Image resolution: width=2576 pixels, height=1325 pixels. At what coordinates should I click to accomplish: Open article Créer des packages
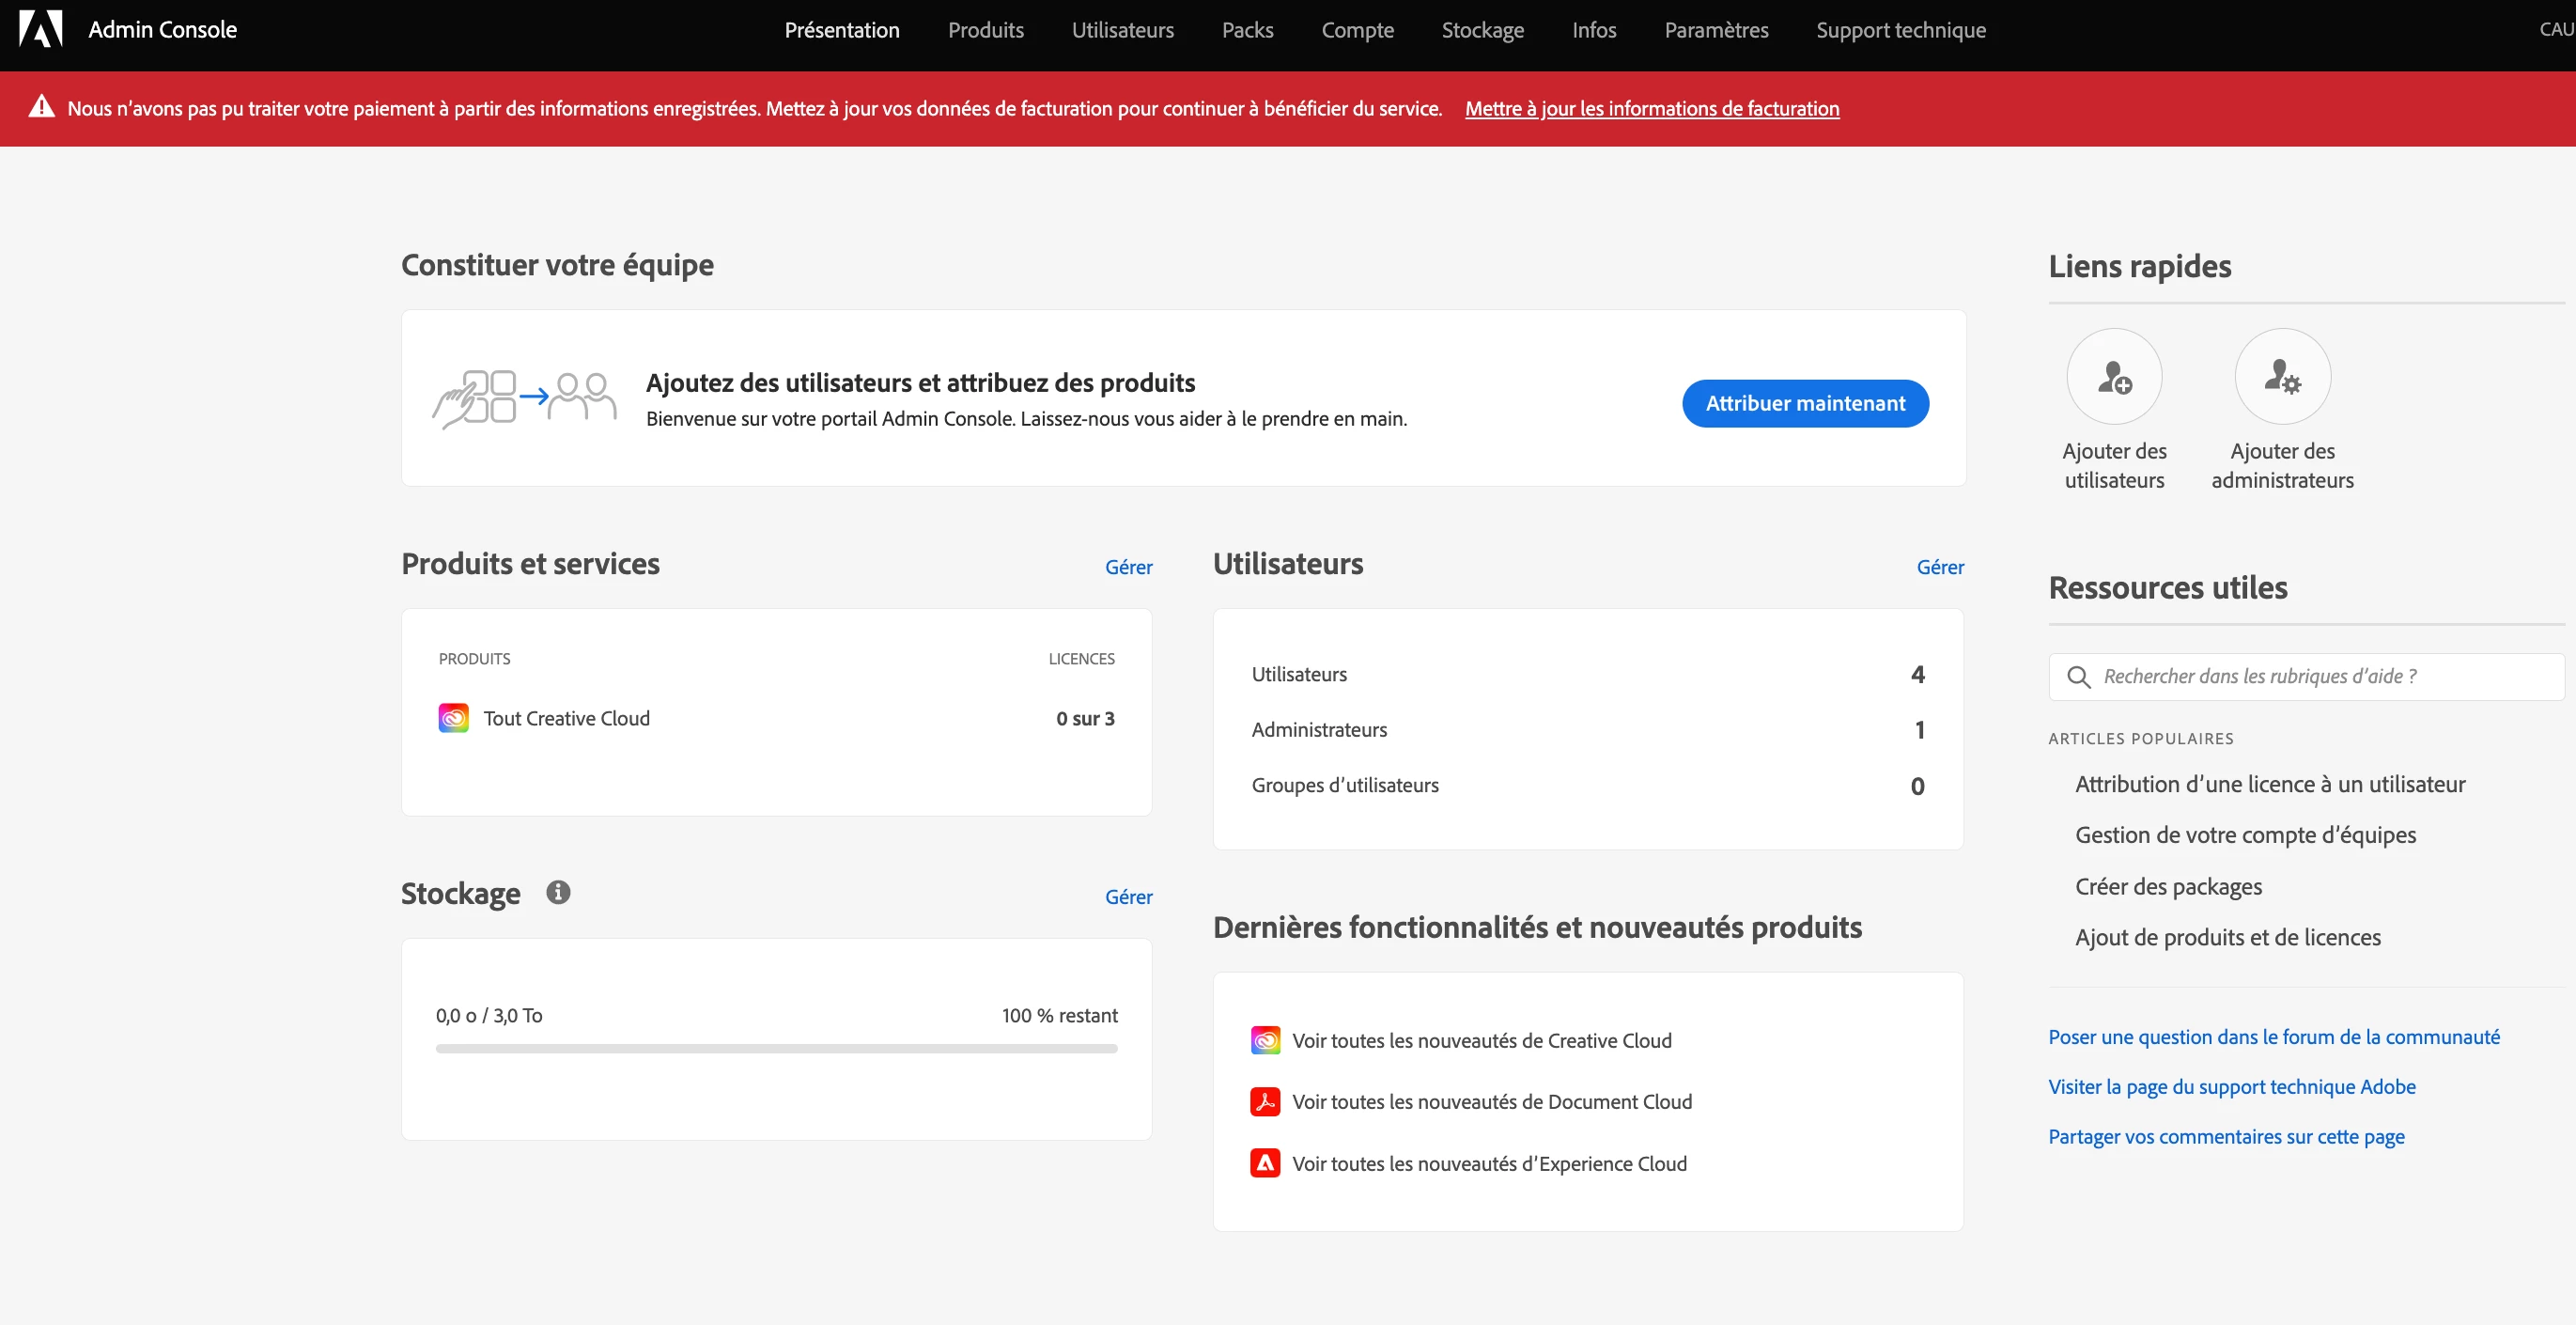click(x=2167, y=887)
